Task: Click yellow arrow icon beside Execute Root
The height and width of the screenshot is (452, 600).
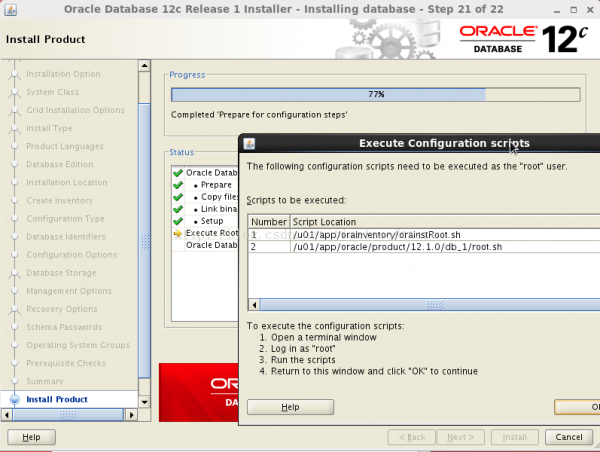Action: [x=178, y=233]
